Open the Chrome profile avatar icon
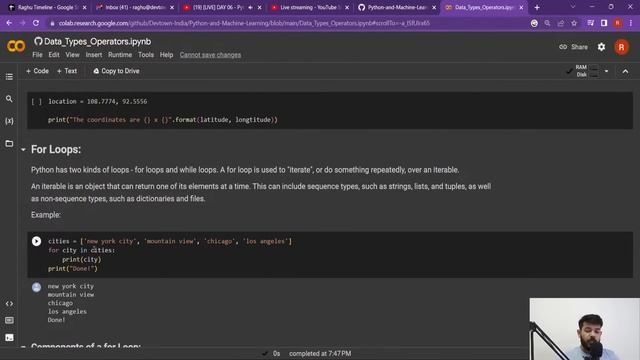640x360 pixels. click(618, 23)
